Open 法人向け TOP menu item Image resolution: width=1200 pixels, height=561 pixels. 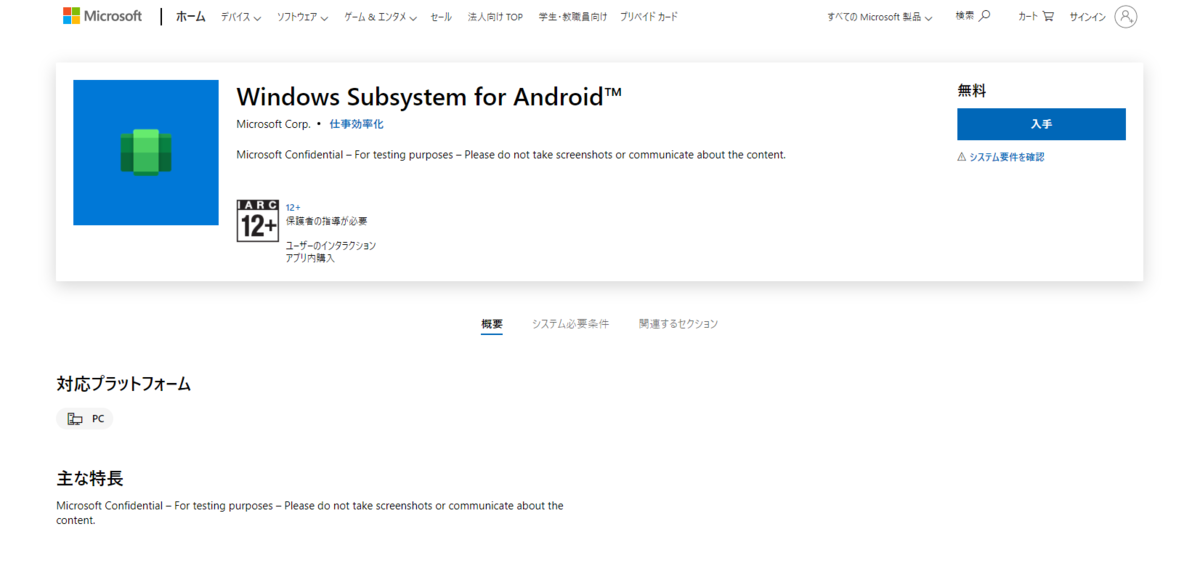pyautogui.click(x=495, y=17)
